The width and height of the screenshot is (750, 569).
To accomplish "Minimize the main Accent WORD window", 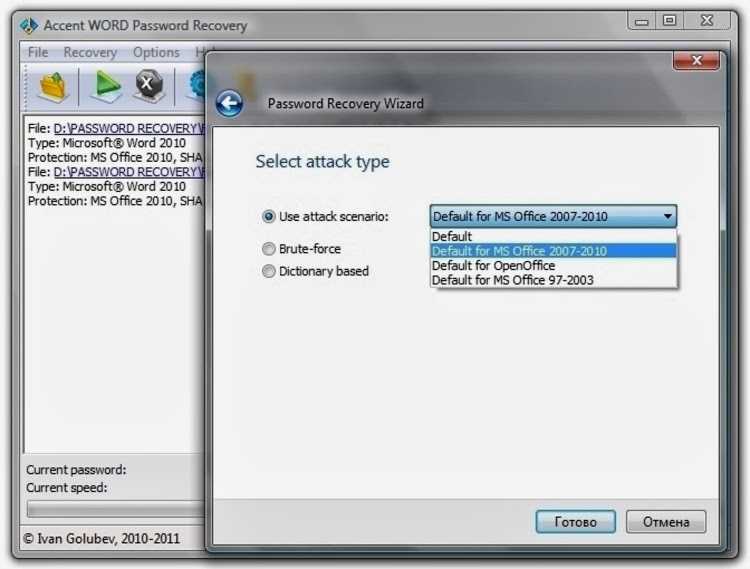I will click(641, 21).
